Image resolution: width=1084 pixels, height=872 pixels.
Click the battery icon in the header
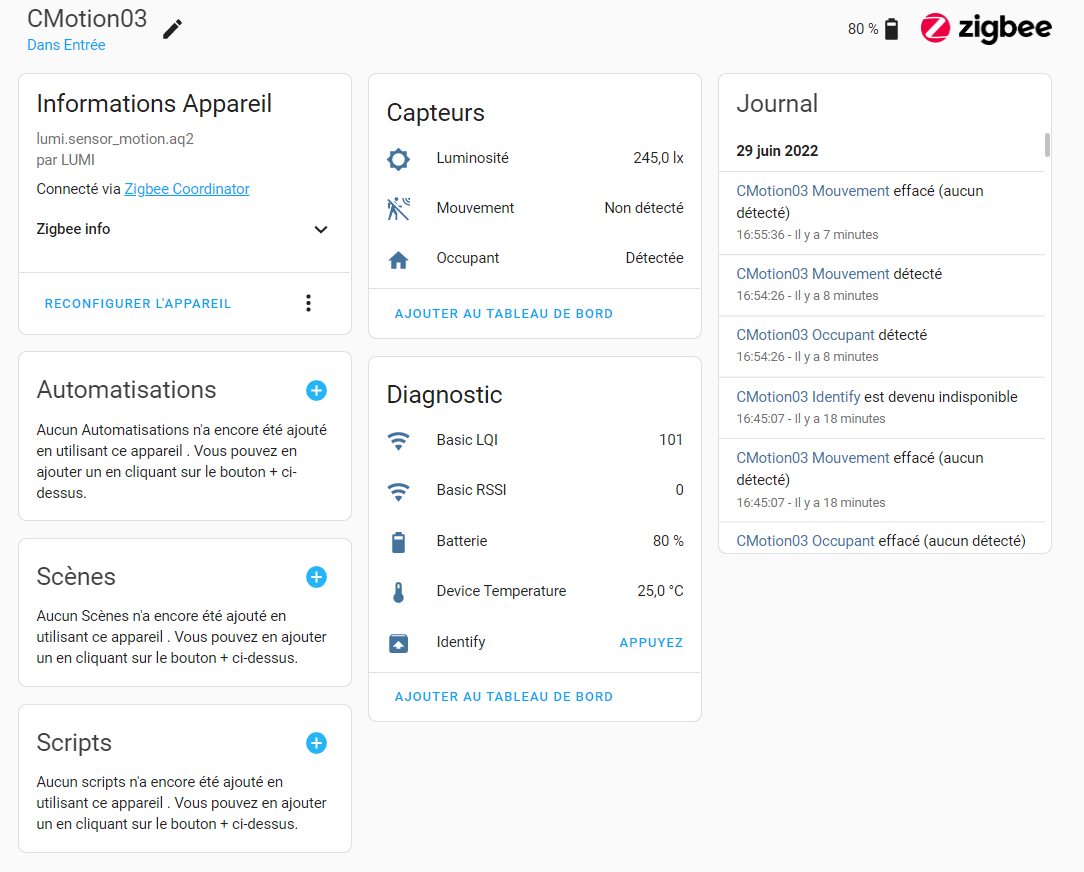pos(892,29)
